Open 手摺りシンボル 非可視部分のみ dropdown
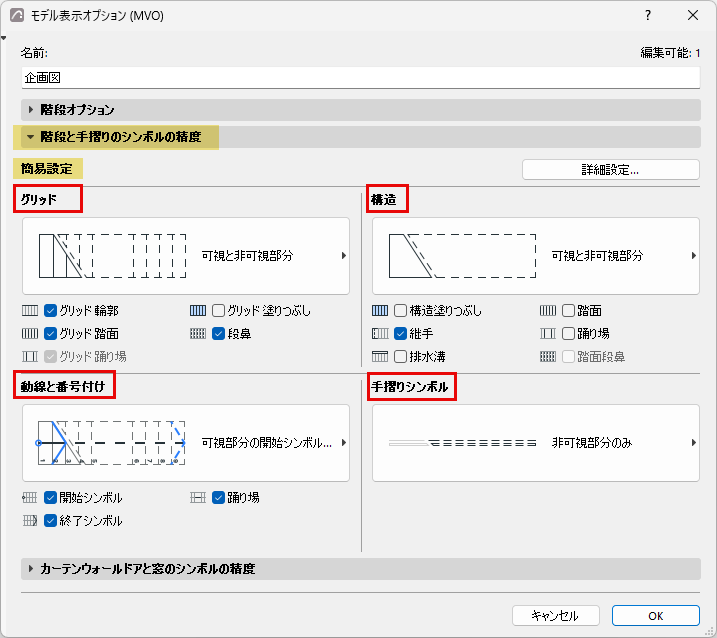This screenshot has height=638, width=717. pyautogui.click(x=535, y=443)
